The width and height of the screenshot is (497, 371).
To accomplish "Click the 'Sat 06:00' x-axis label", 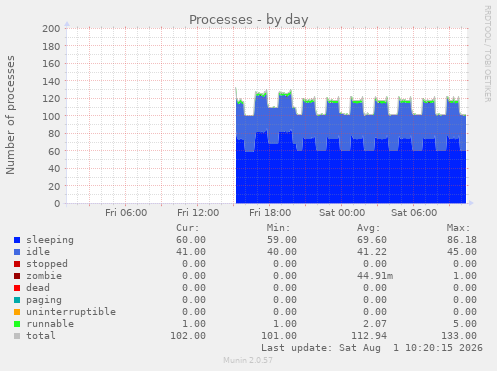I will coord(414,213).
